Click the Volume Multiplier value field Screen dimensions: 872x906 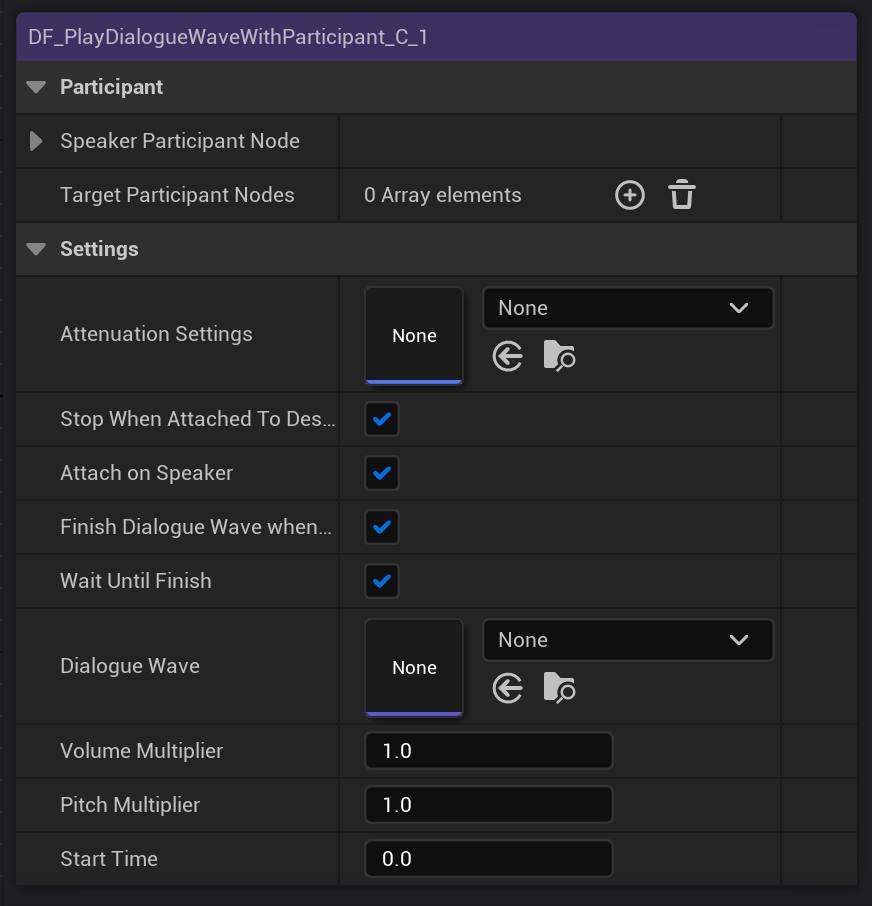click(488, 751)
